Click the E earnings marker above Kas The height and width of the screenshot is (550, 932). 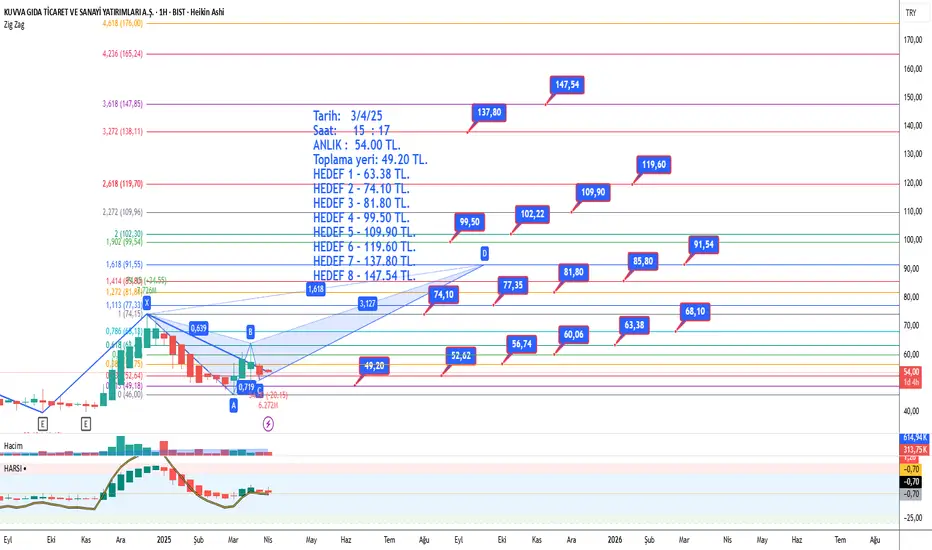point(86,424)
